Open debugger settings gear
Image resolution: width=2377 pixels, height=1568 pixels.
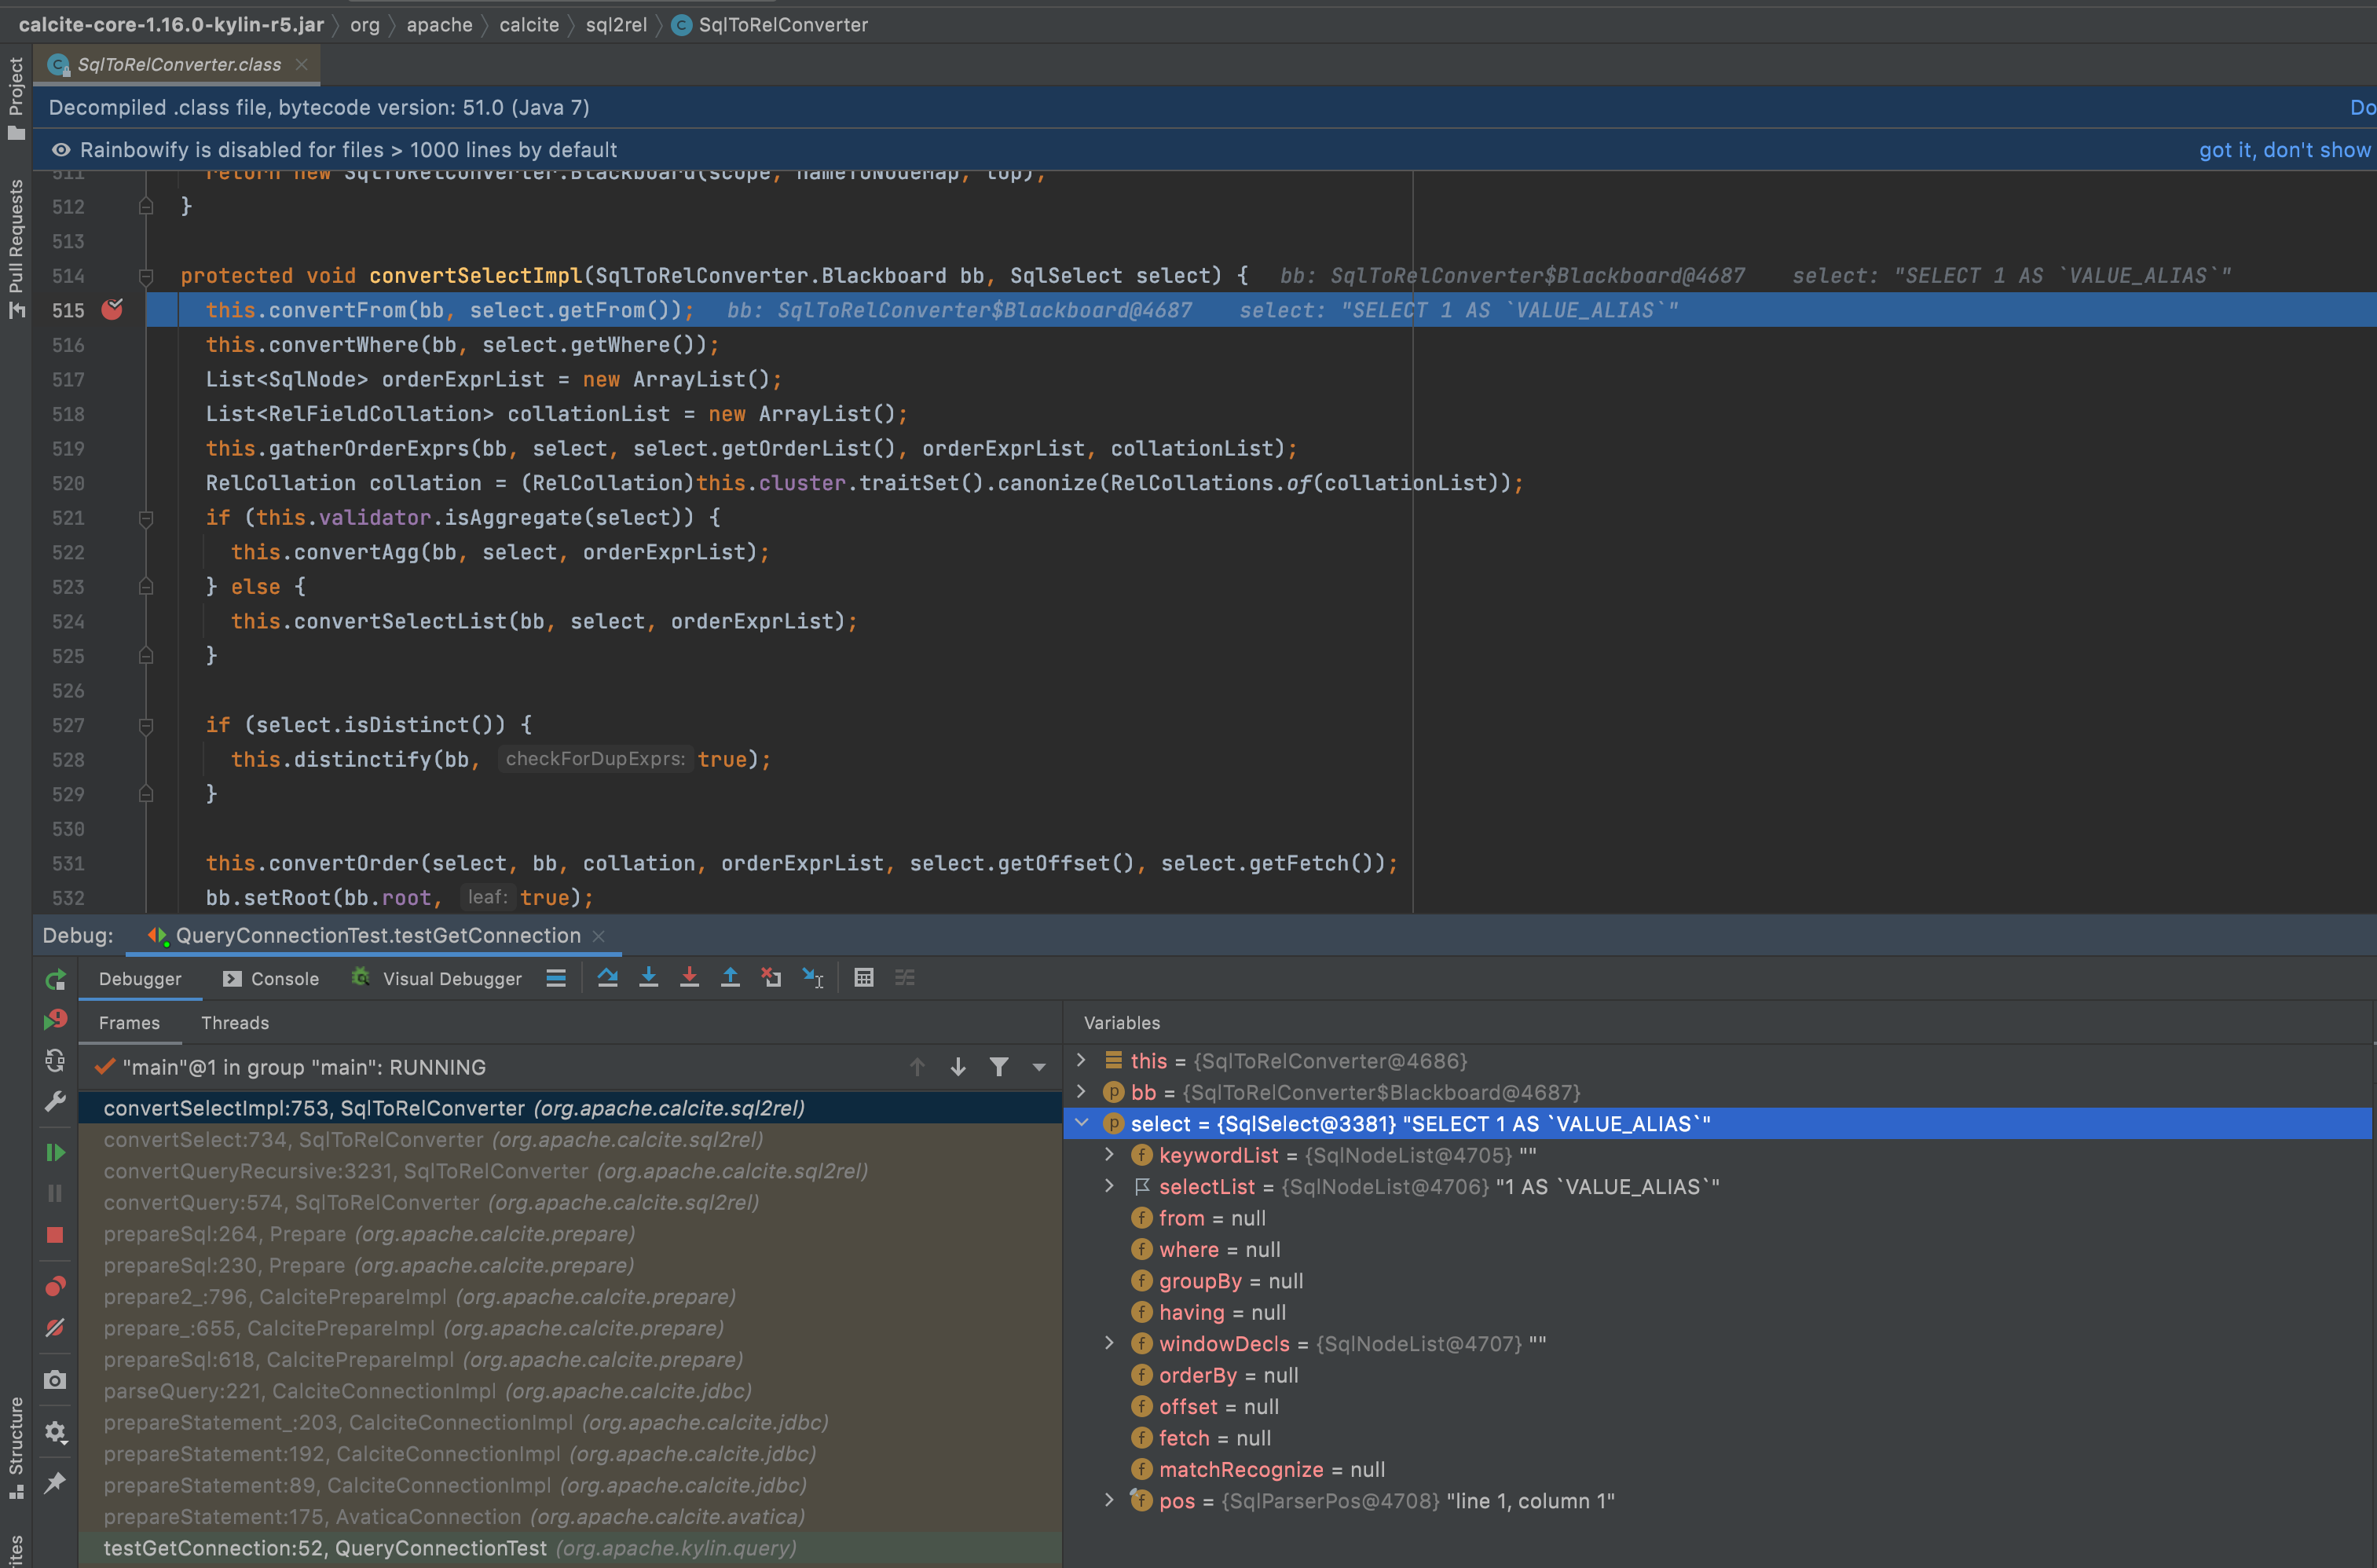click(x=55, y=1432)
